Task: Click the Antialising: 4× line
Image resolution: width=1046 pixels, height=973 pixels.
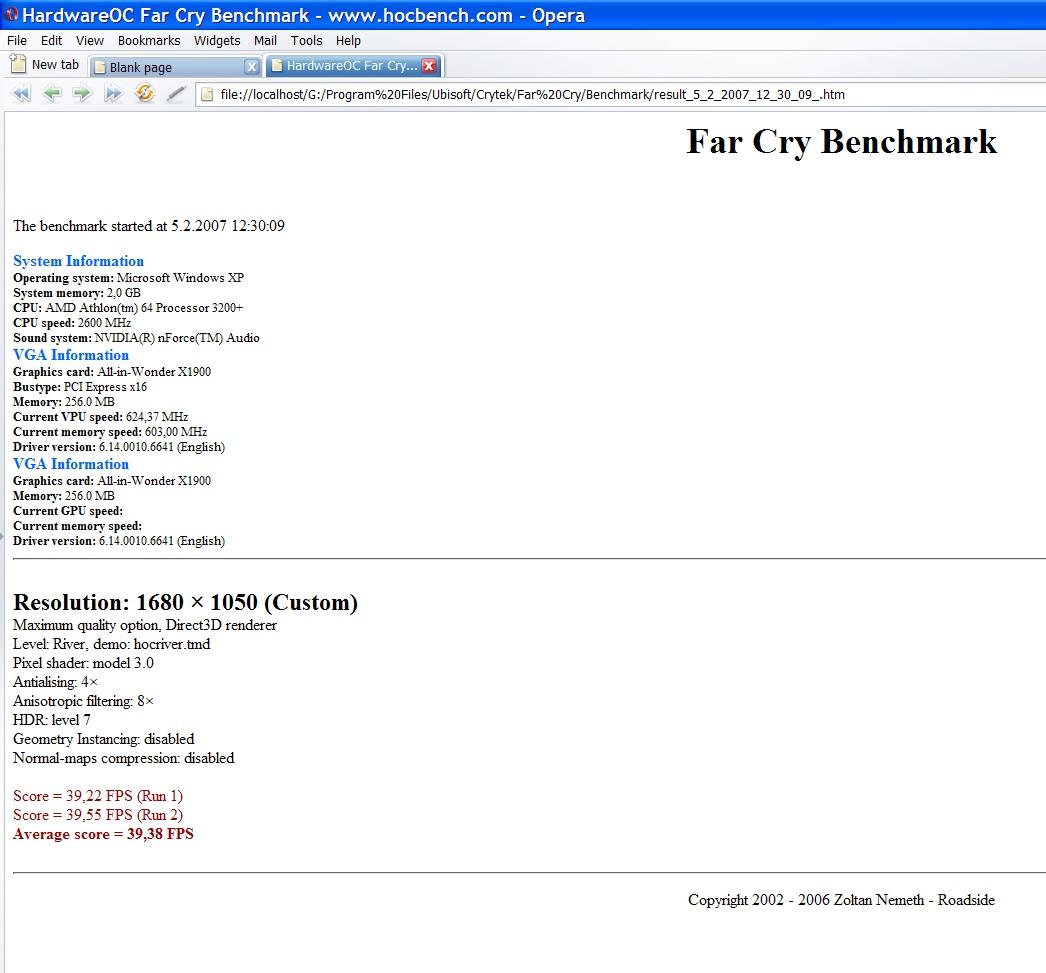Action: (55, 682)
